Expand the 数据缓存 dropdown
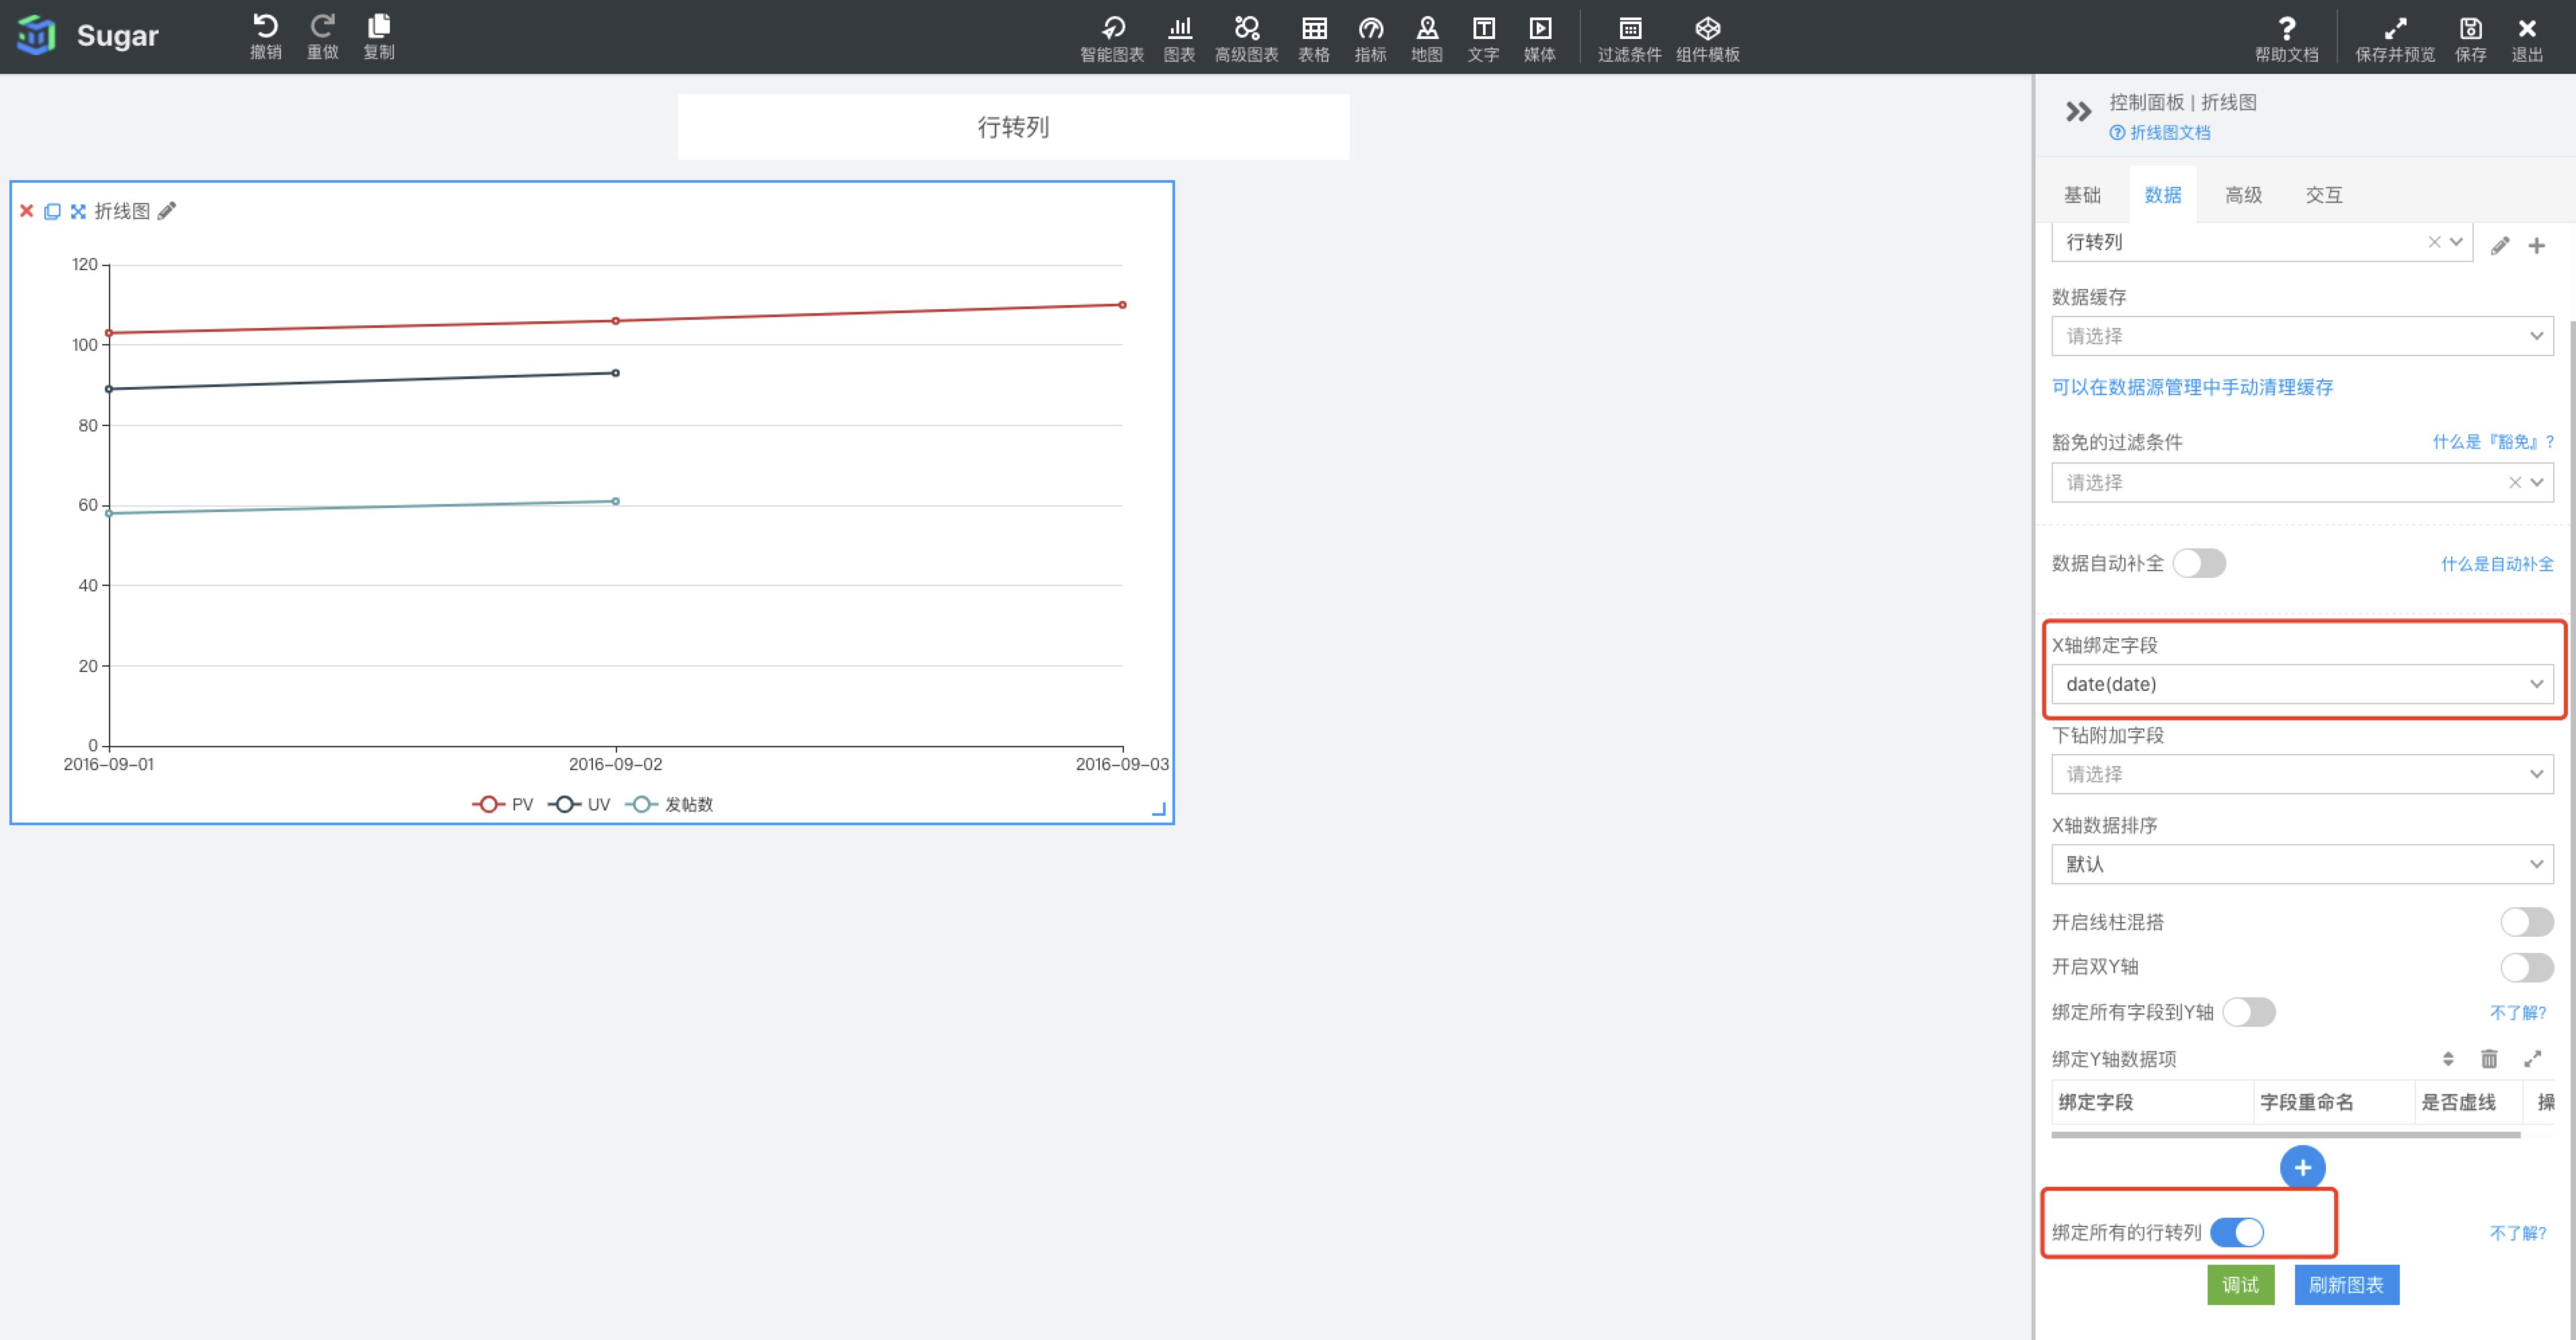 coord(2301,336)
